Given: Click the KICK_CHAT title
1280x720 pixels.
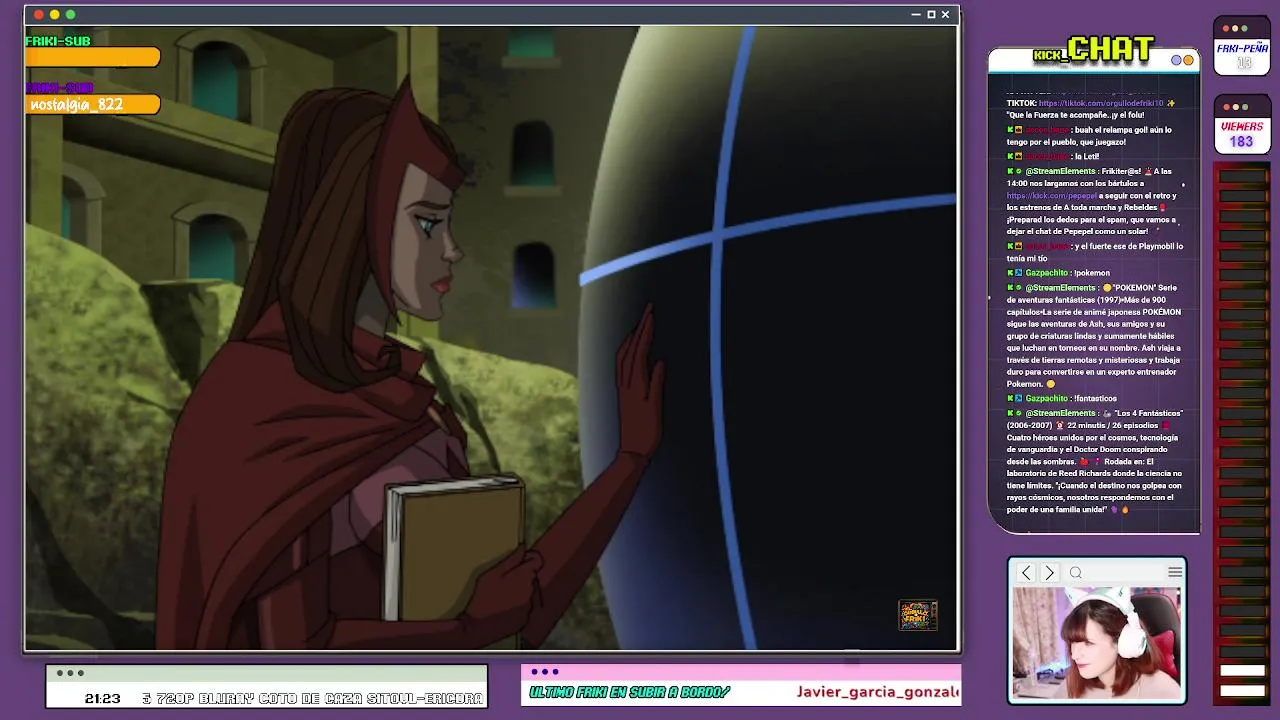Looking at the screenshot, I should [x=1094, y=50].
